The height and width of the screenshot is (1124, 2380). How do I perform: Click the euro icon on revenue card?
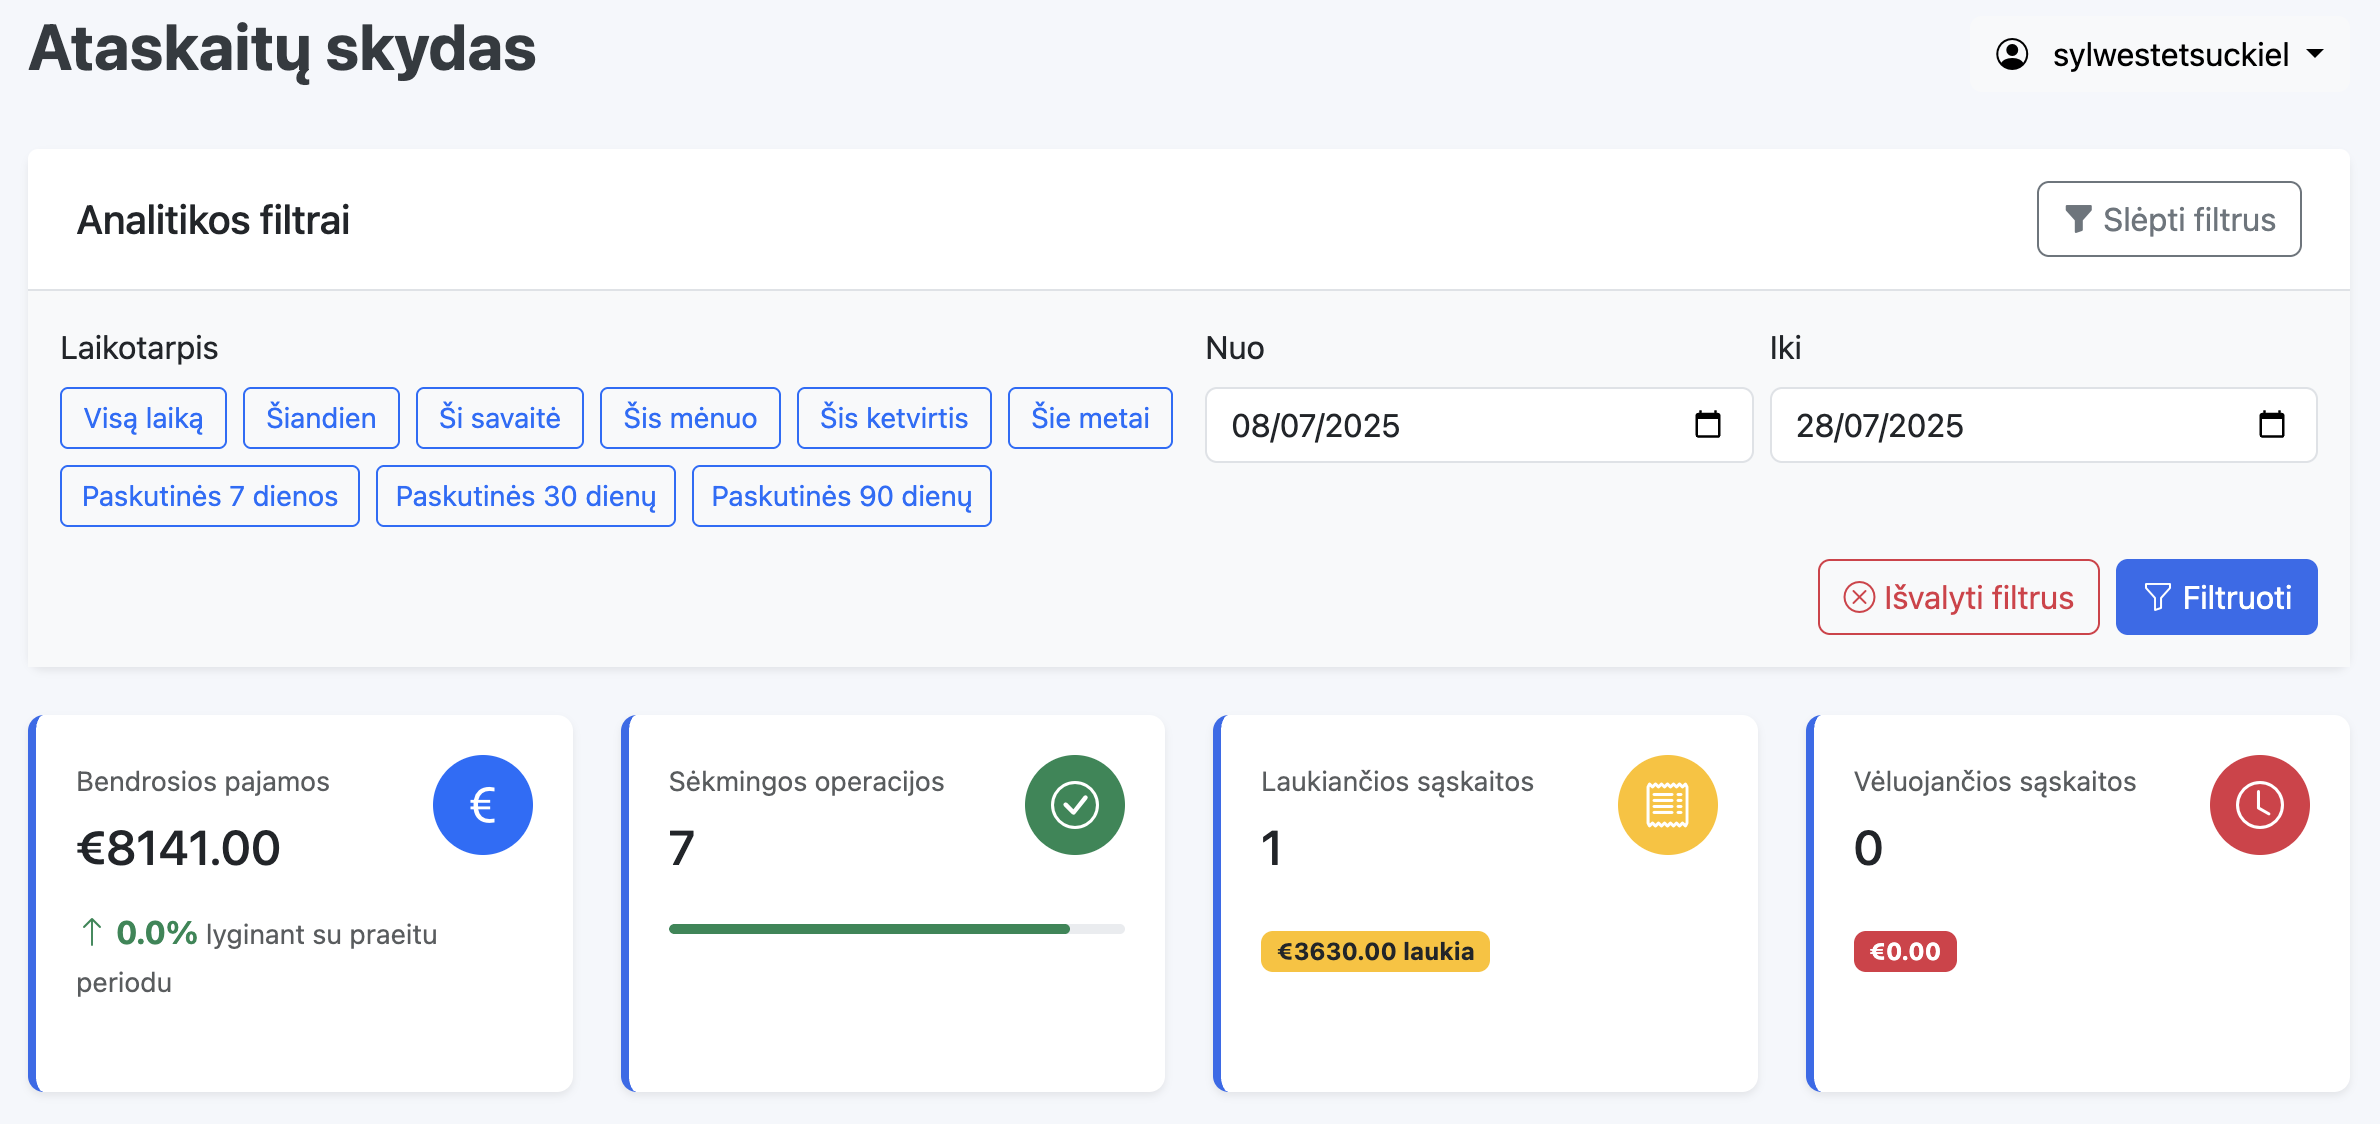(482, 805)
